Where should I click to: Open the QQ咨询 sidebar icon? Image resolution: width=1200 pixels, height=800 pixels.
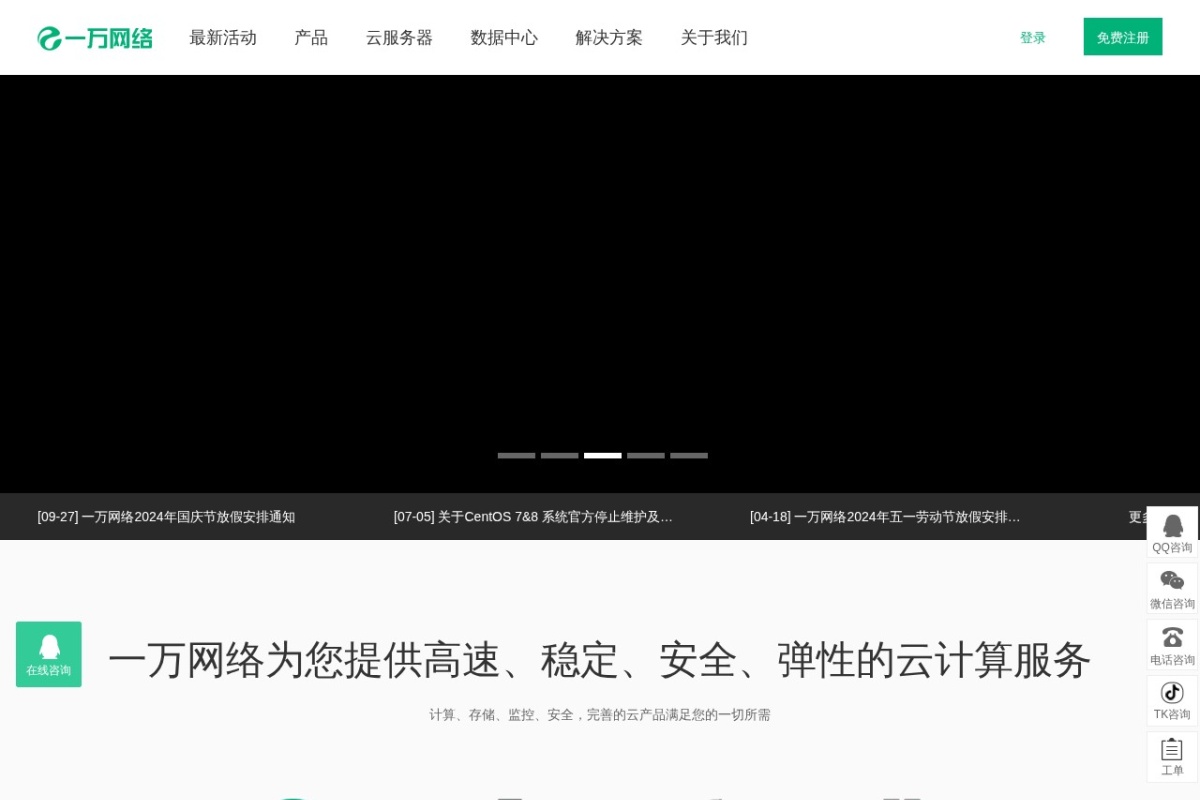pyautogui.click(x=1172, y=533)
